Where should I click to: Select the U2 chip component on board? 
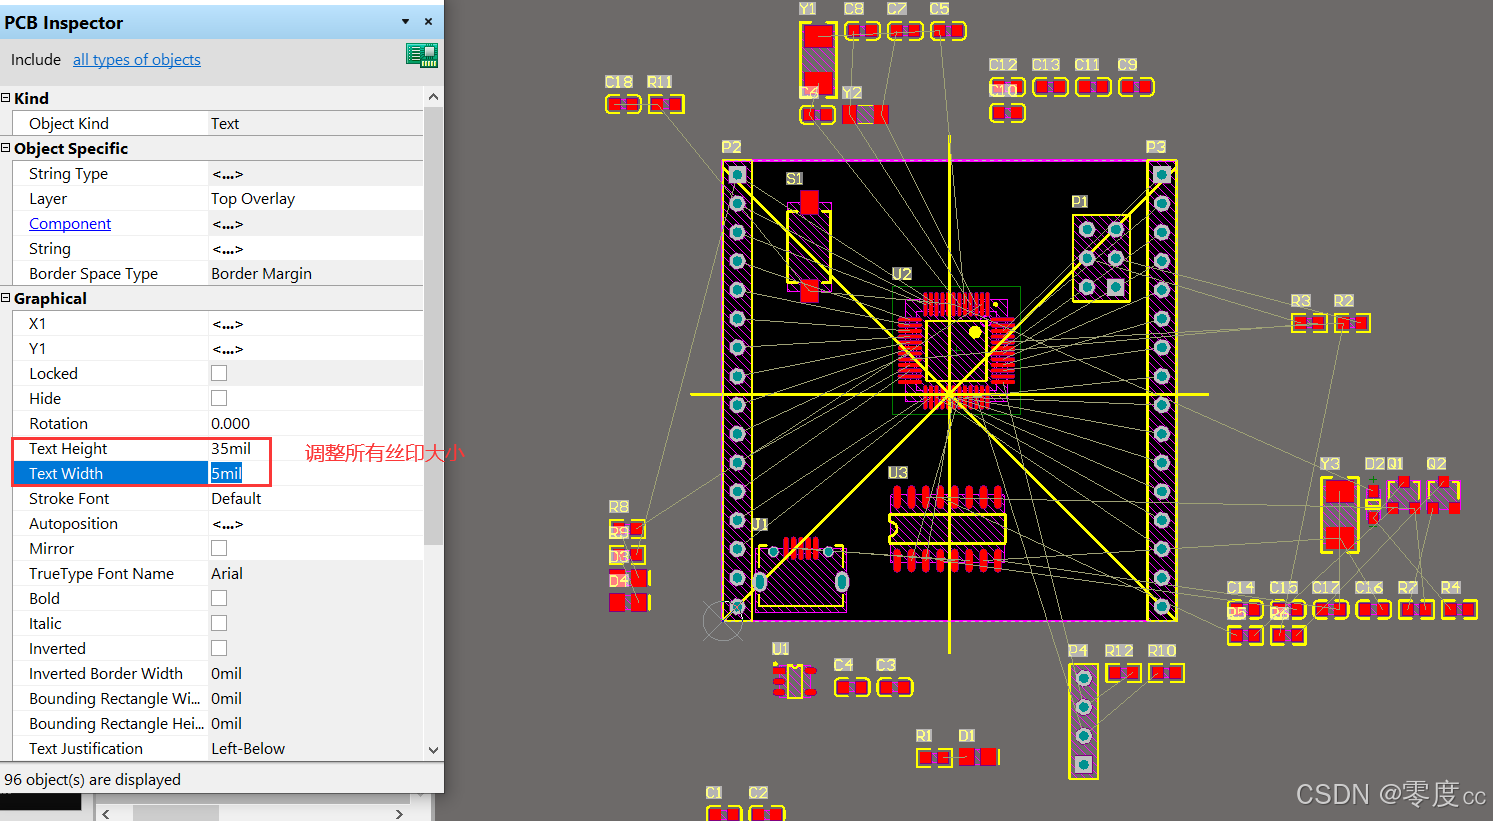point(956,351)
